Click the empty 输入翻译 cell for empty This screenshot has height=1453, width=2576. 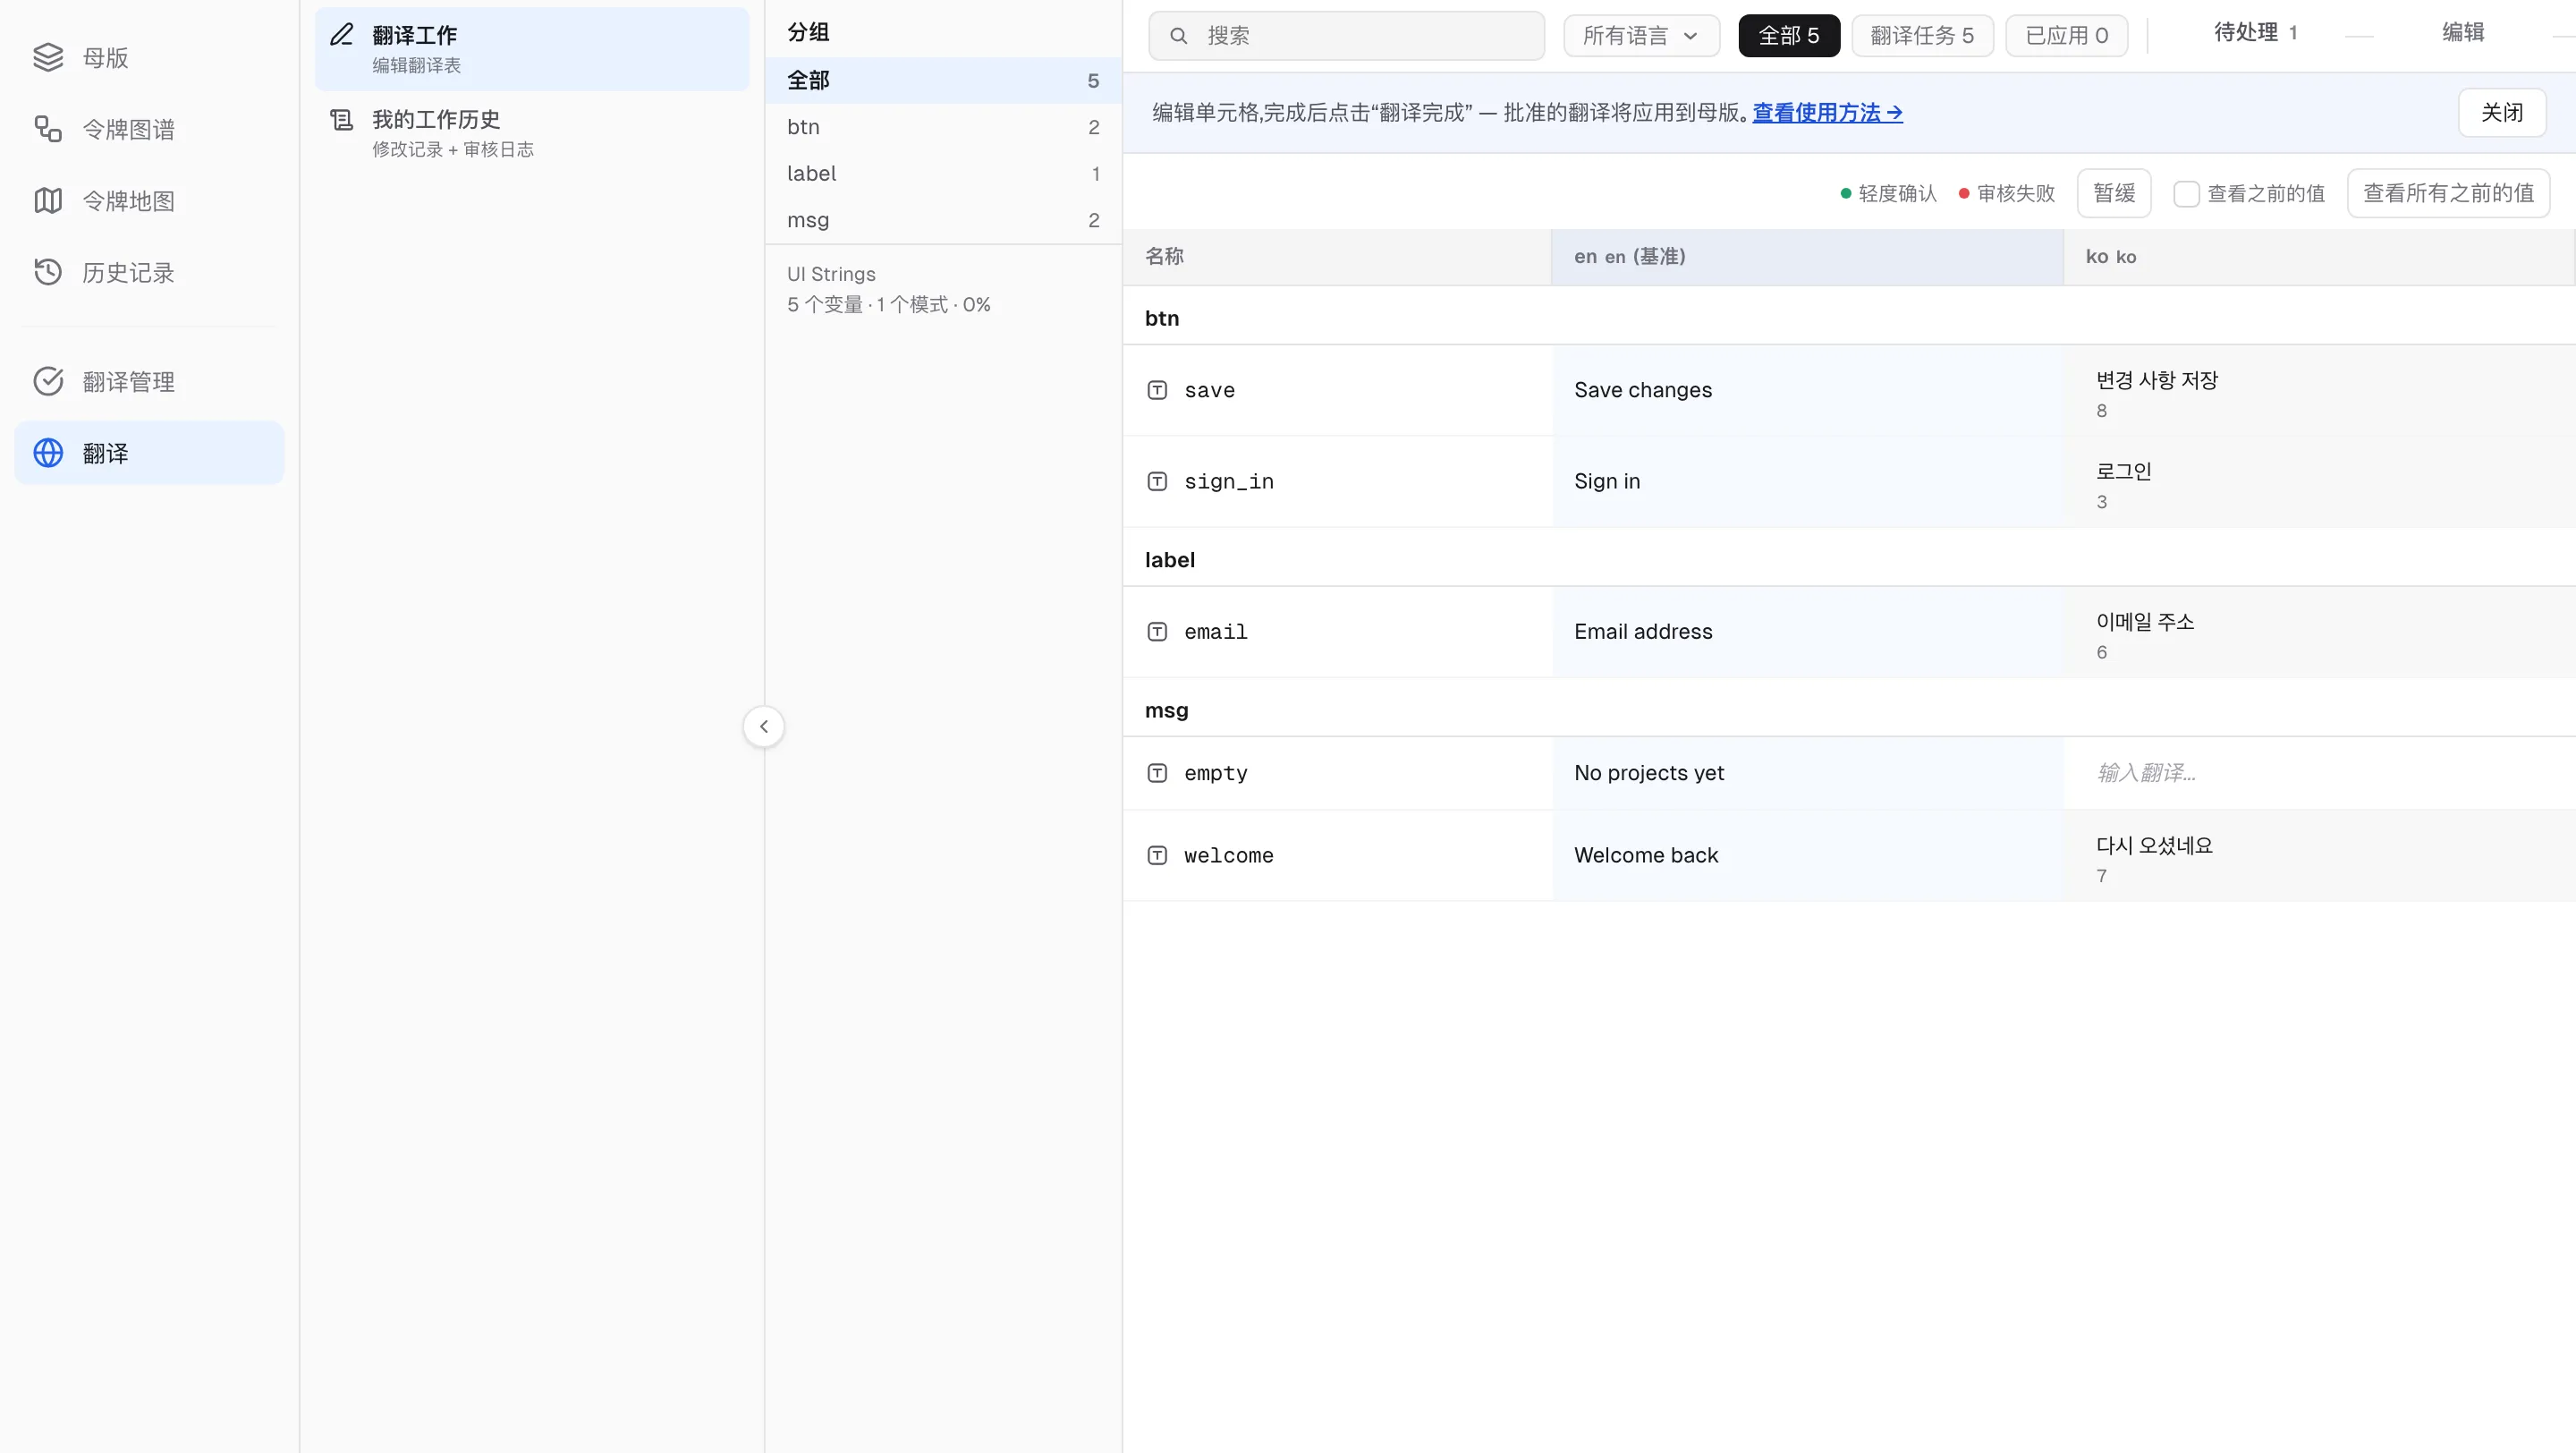(2319, 773)
